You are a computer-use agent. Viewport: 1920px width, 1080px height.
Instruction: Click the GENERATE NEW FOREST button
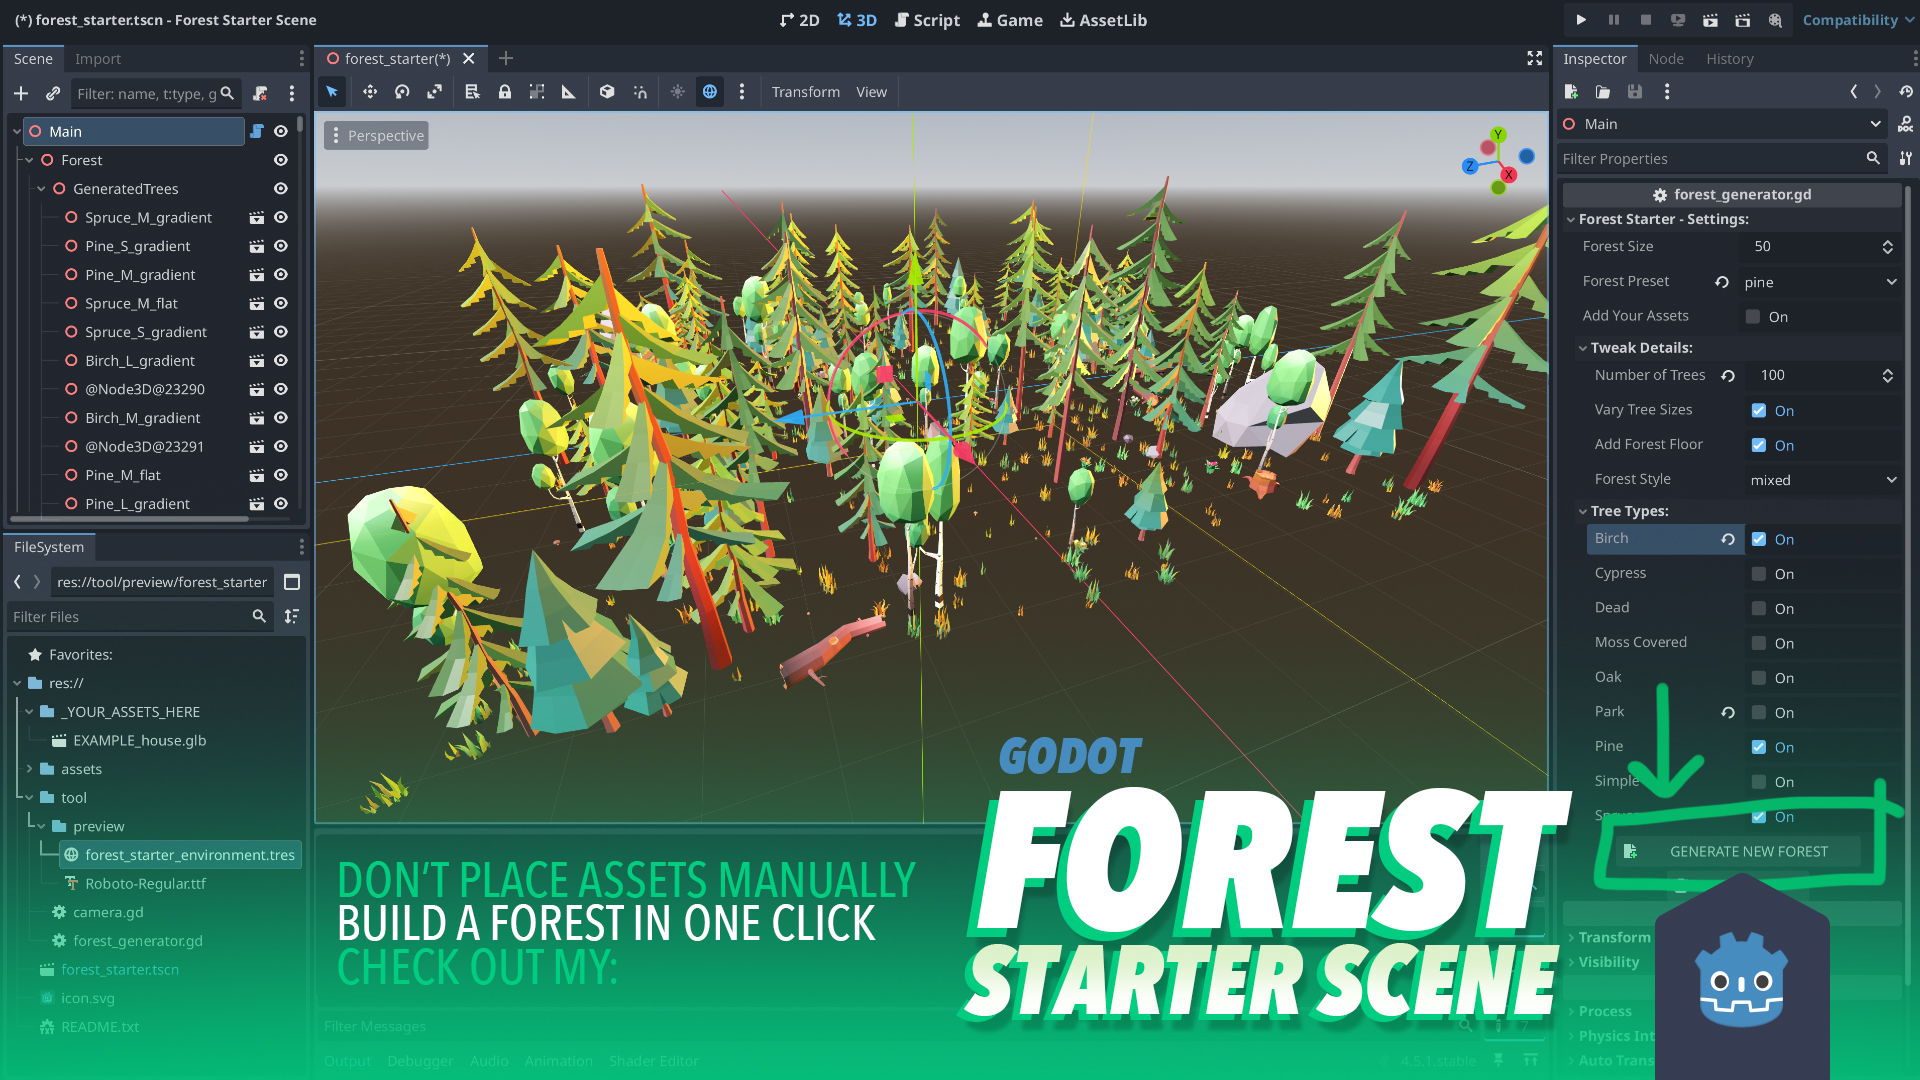[x=1740, y=851]
